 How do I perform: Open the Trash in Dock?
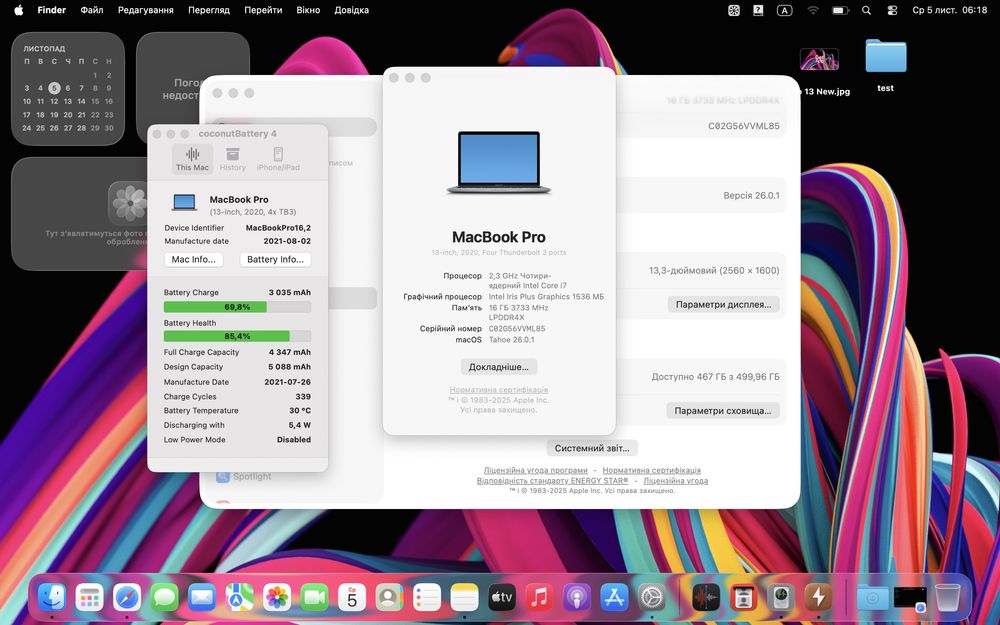(x=948, y=598)
